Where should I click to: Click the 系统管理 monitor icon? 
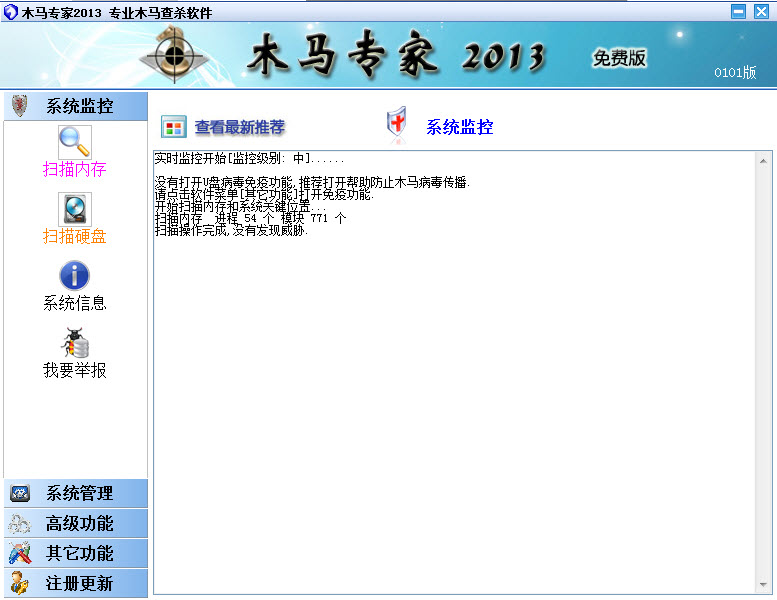pyautogui.click(x=20, y=493)
